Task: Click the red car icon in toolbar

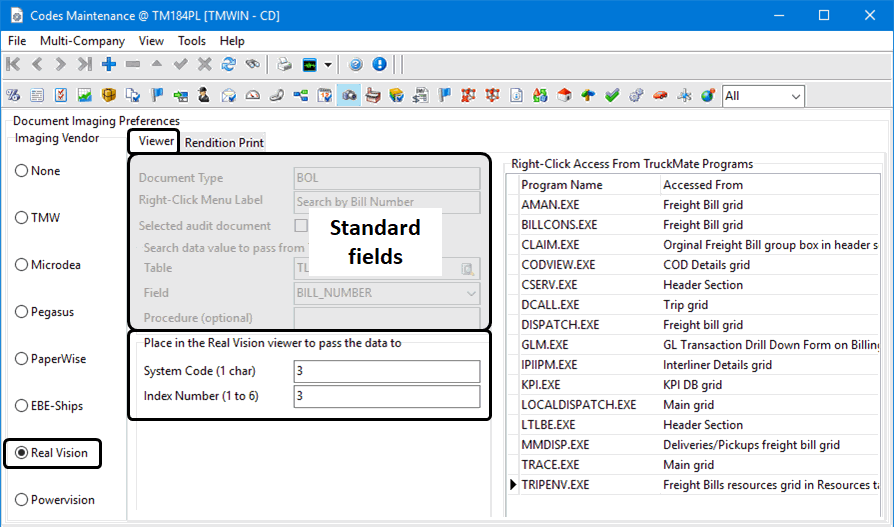Action: tap(660, 96)
